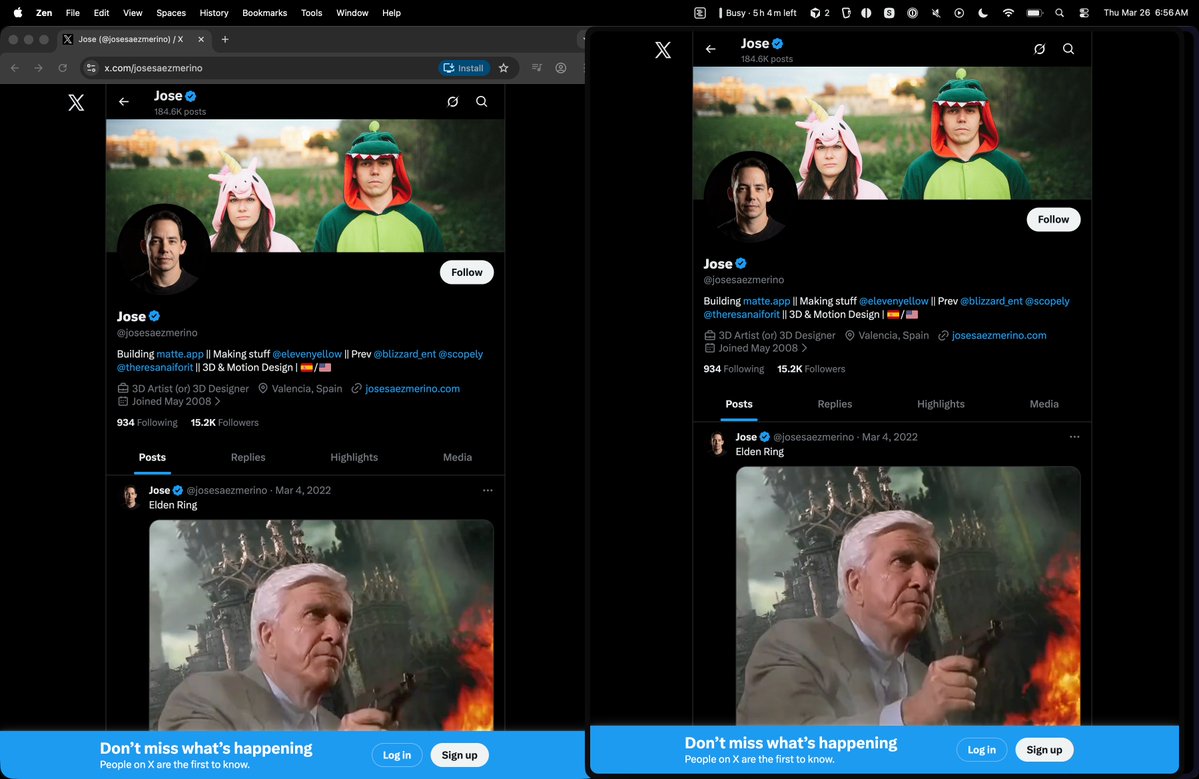Open the Spaces menu
The image size is (1199, 779).
pyautogui.click(x=171, y=13)
